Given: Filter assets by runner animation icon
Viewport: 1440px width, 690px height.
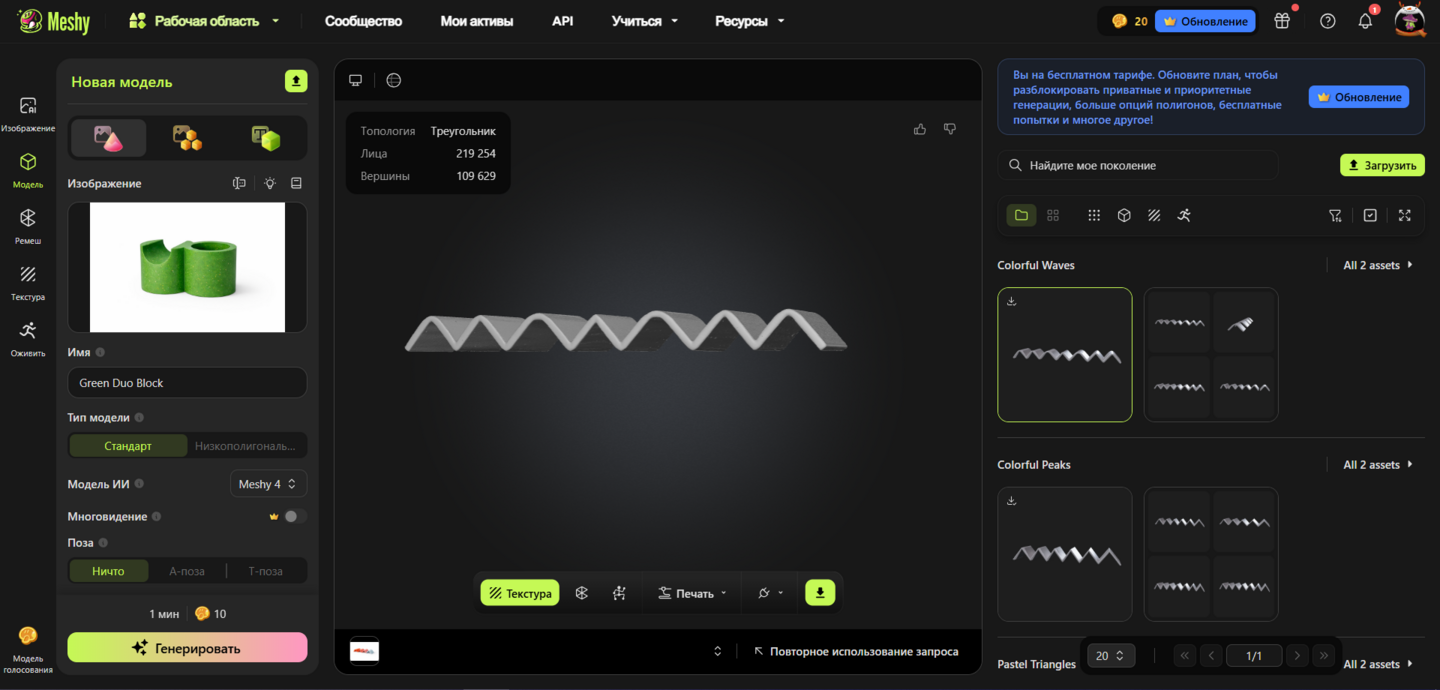Looking at the screenshot, I should 1184,215.
